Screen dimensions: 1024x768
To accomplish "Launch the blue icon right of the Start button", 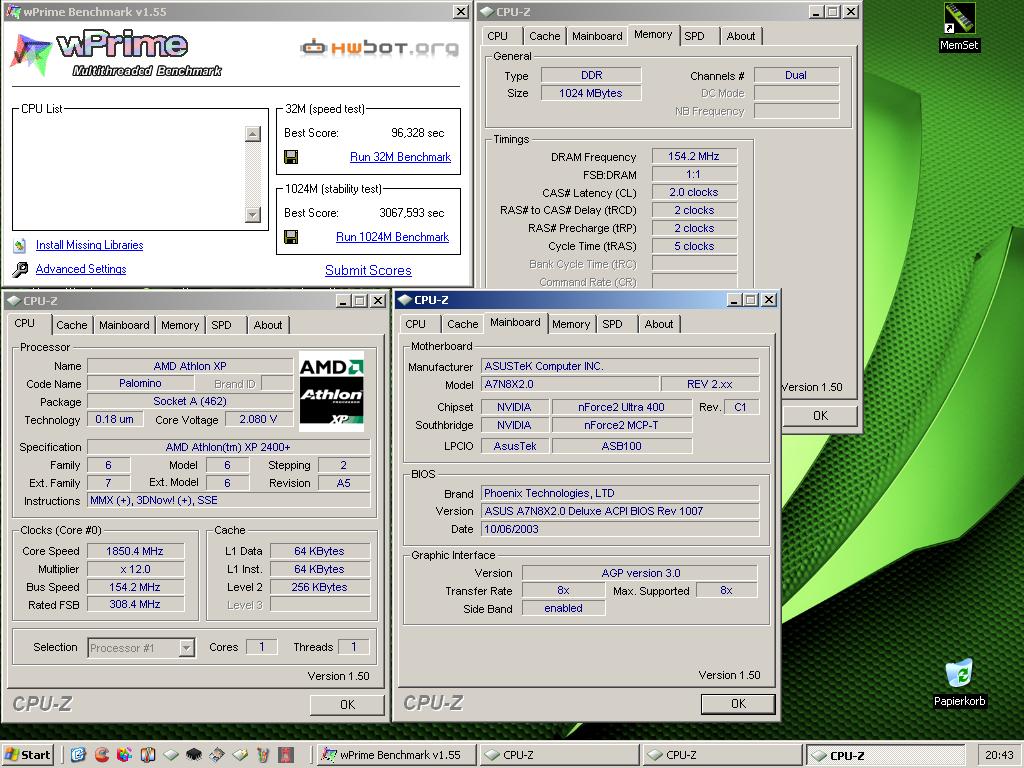I will pyautogui.click(x=78, y=755).
